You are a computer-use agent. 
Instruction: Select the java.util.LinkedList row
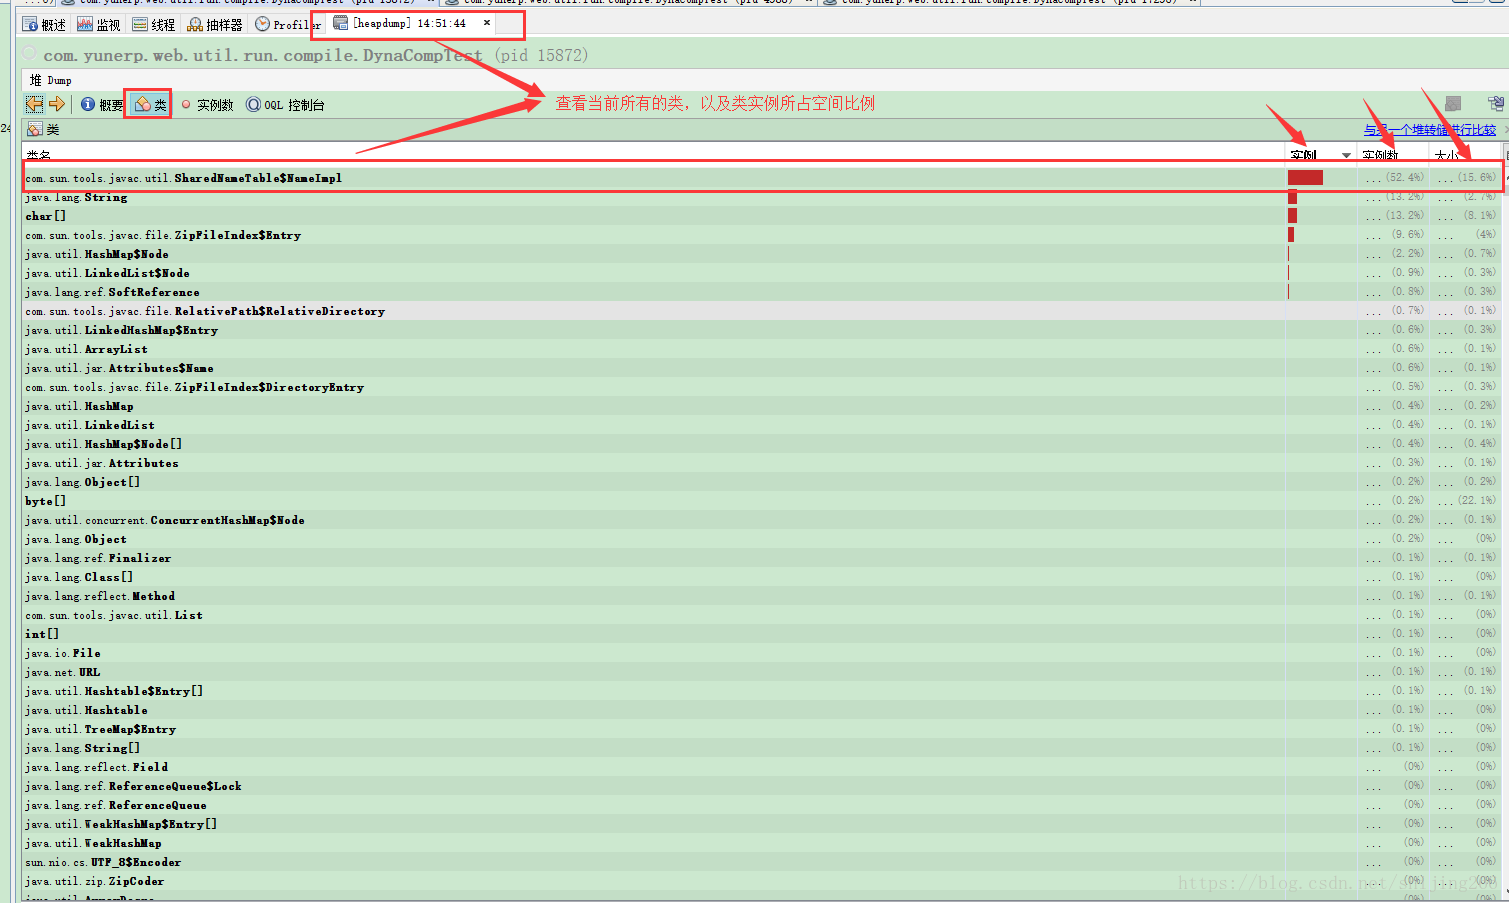(x=763, y=425)
